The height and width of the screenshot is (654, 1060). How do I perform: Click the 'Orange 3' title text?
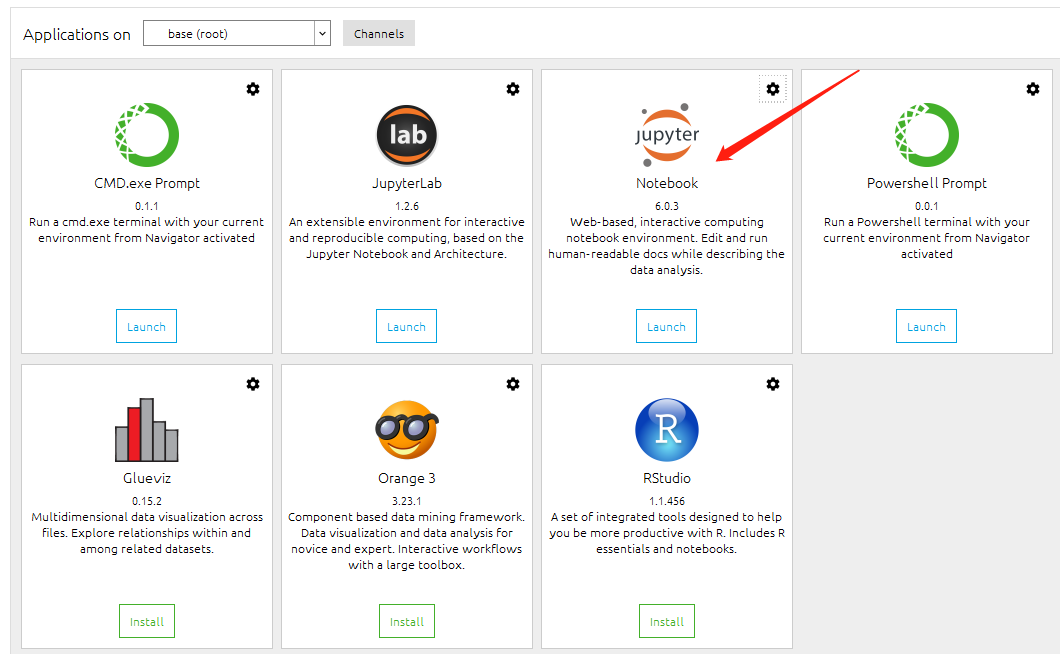pos(407,478)
